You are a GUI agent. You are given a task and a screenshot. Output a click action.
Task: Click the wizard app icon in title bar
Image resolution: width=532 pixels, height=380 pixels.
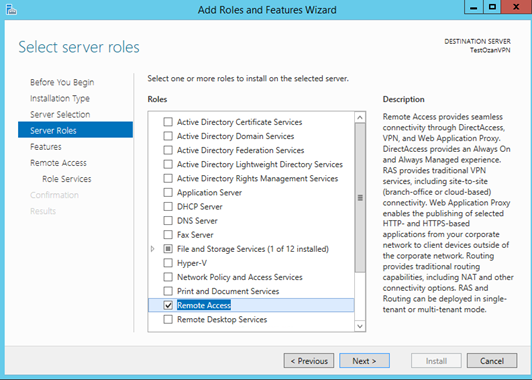[x=11, y=10]
